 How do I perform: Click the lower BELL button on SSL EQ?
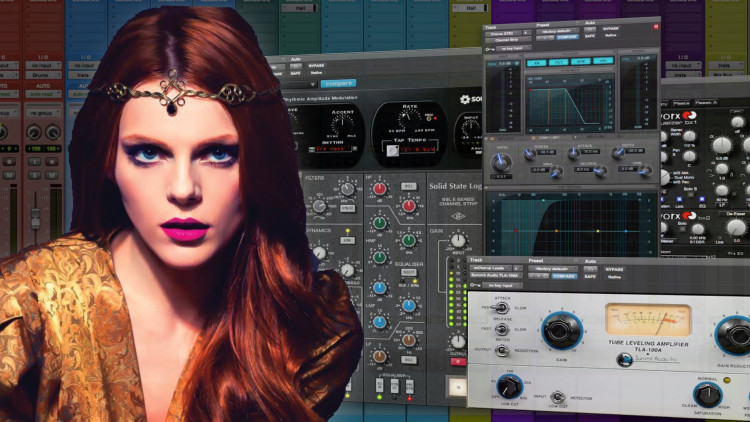tap(408, 359)
